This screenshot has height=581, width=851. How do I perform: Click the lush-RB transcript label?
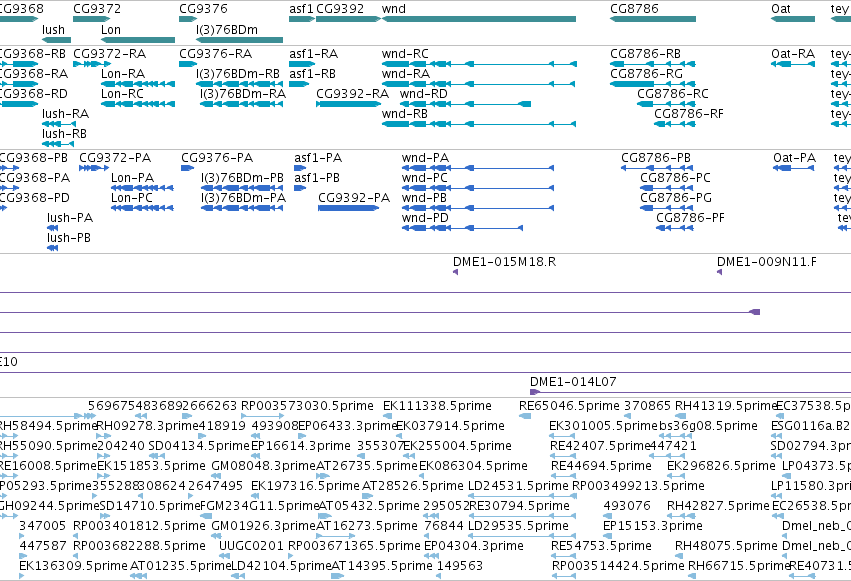(65, 134)
